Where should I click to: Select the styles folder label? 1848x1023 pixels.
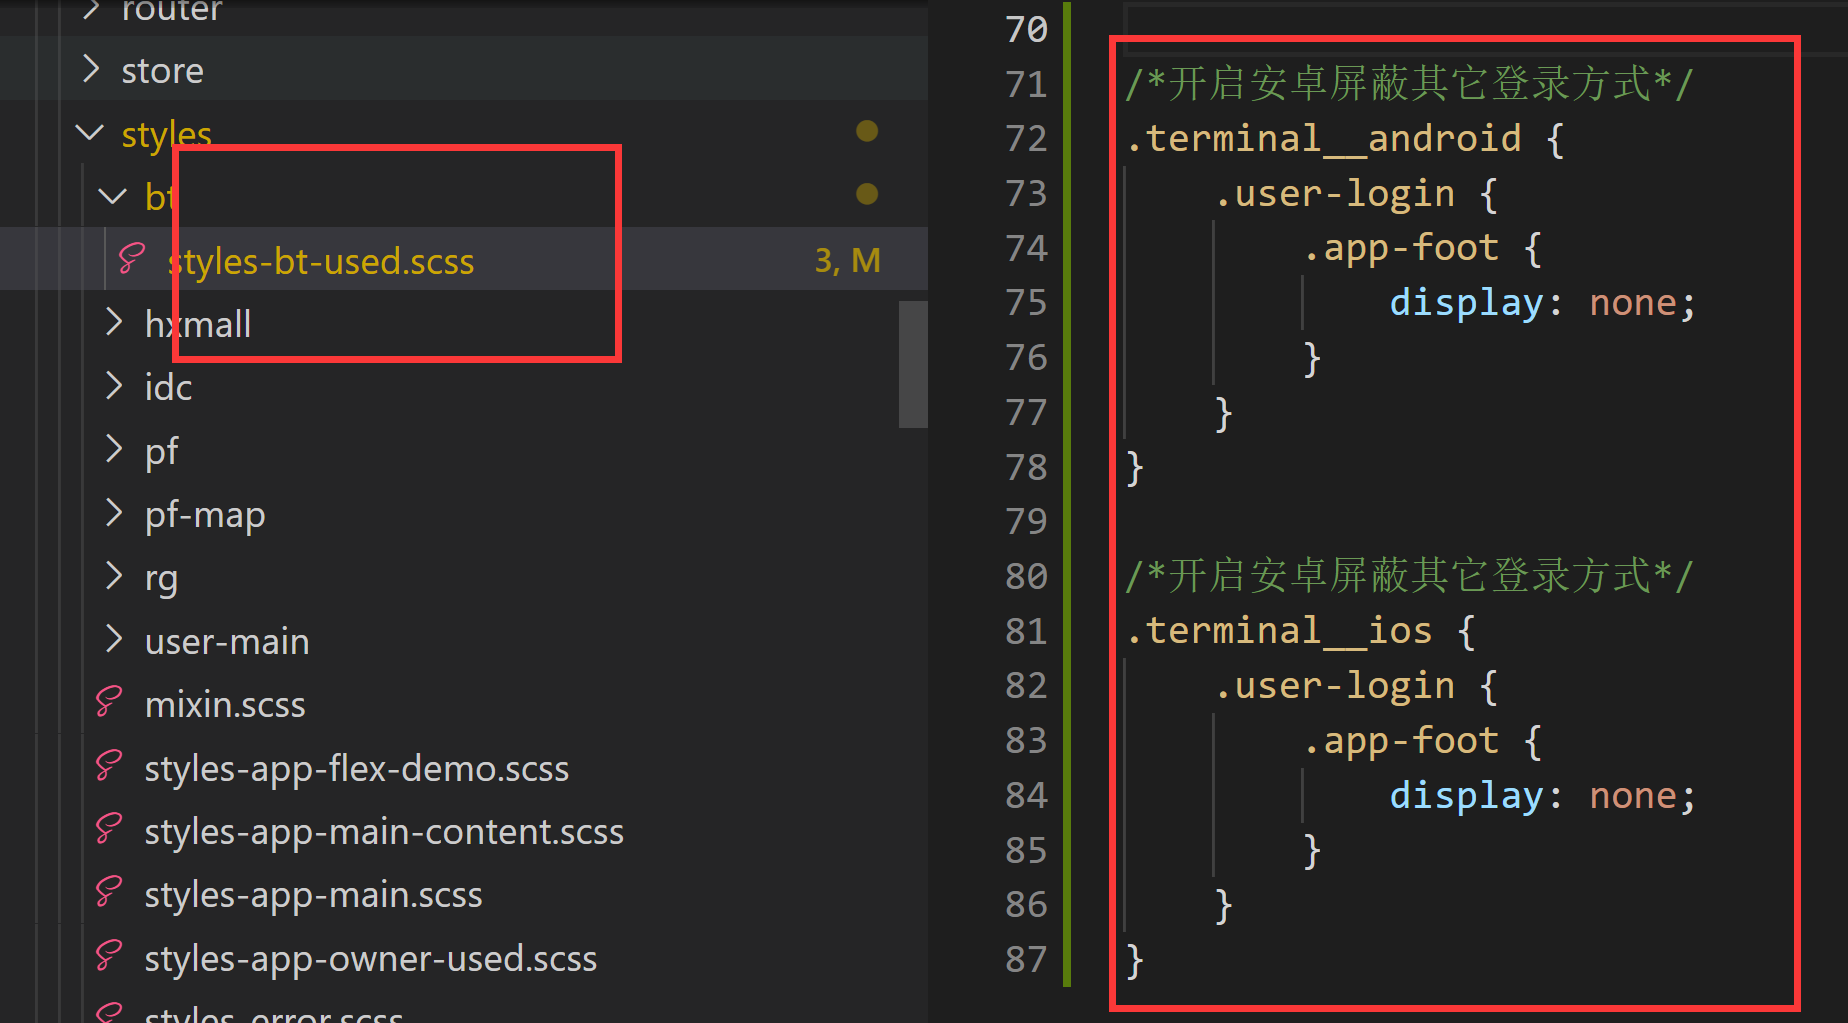click(166, 135)
